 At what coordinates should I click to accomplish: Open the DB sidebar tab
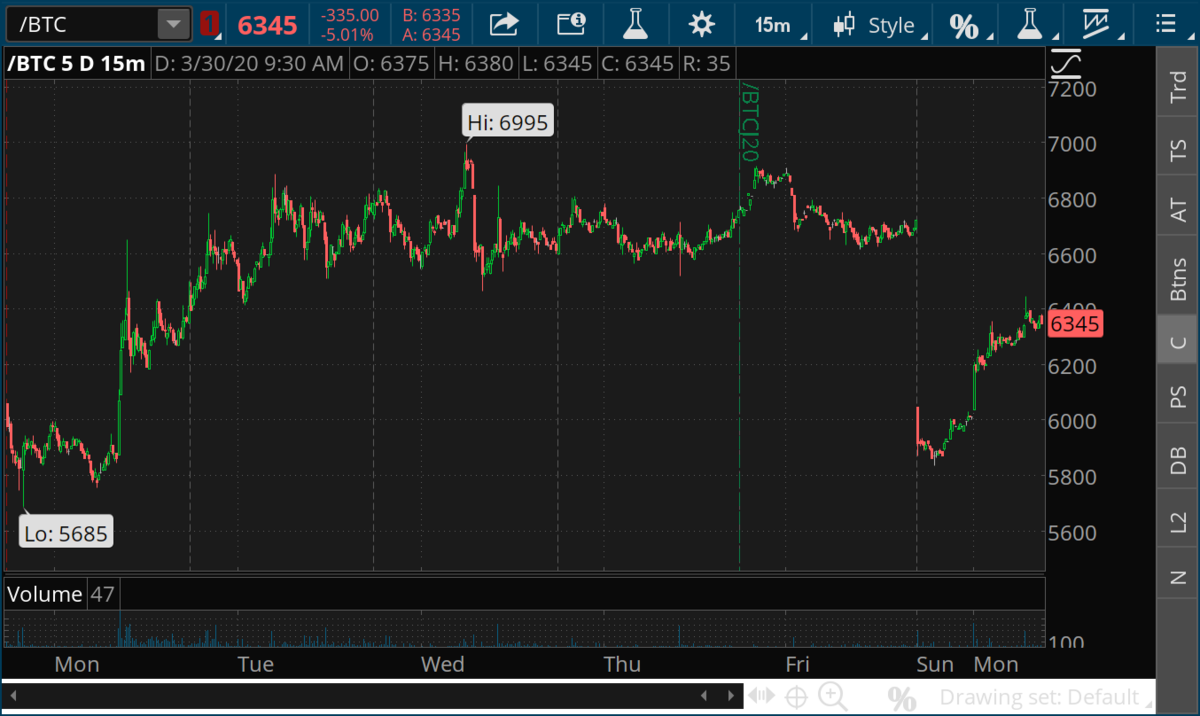coord(1178,461)
